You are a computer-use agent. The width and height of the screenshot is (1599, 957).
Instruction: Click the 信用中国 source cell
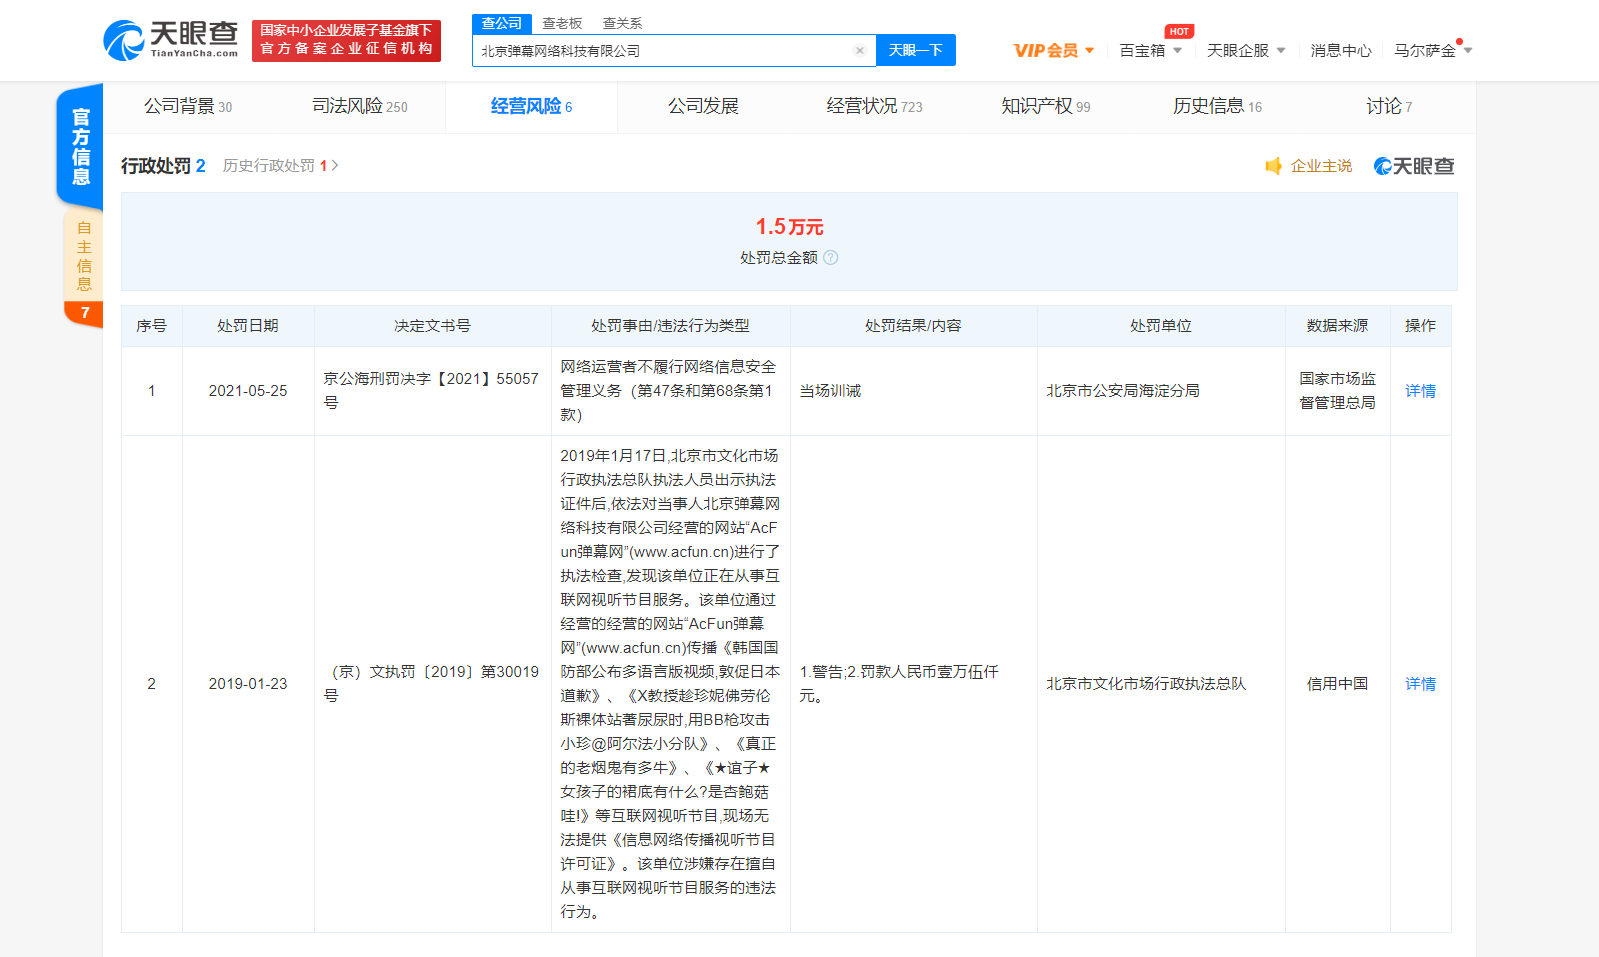(x=1337, y=684)
